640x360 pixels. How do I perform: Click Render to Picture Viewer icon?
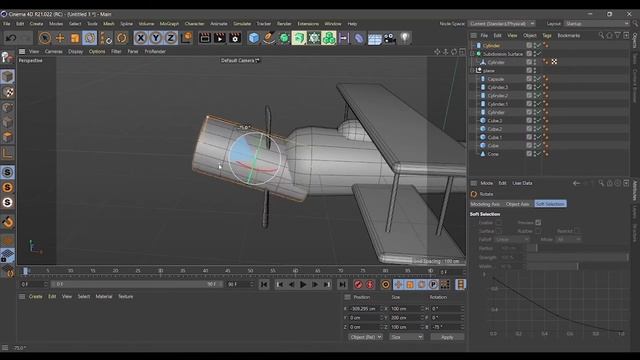click(220, 38)
